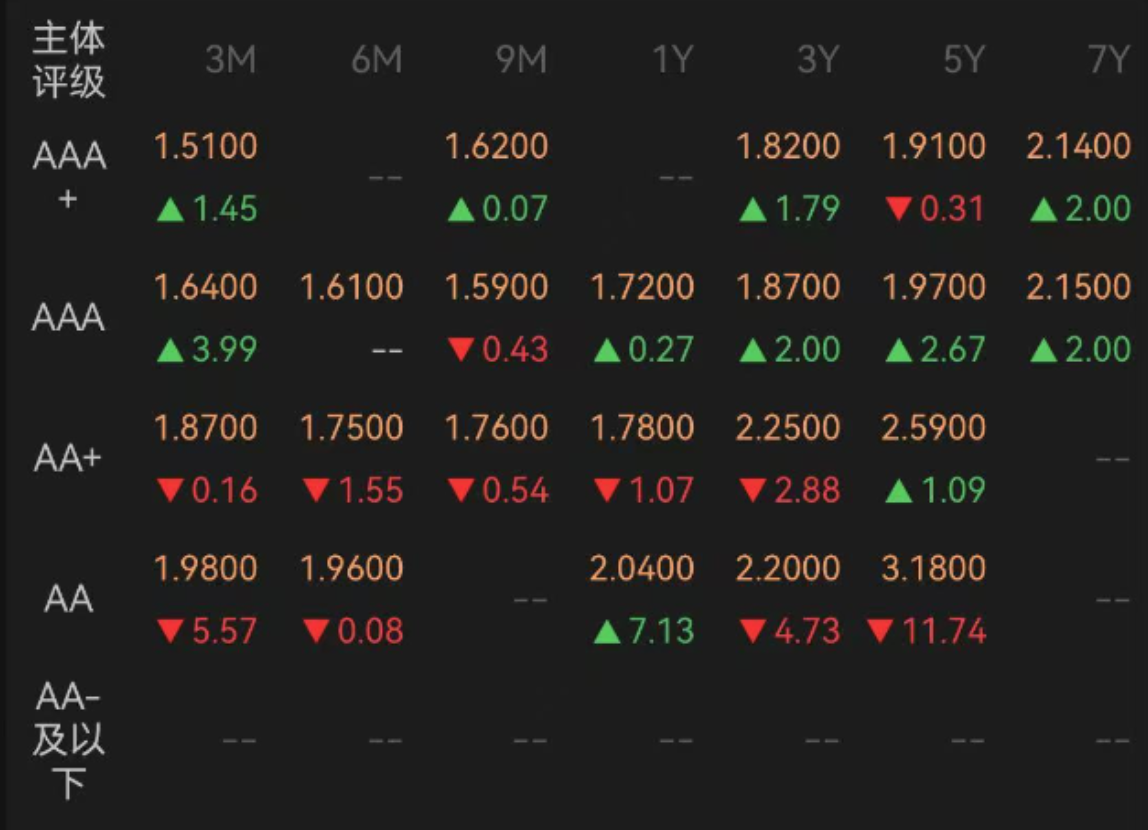Click the red down triangle next to 2.88

click(753, 492)
